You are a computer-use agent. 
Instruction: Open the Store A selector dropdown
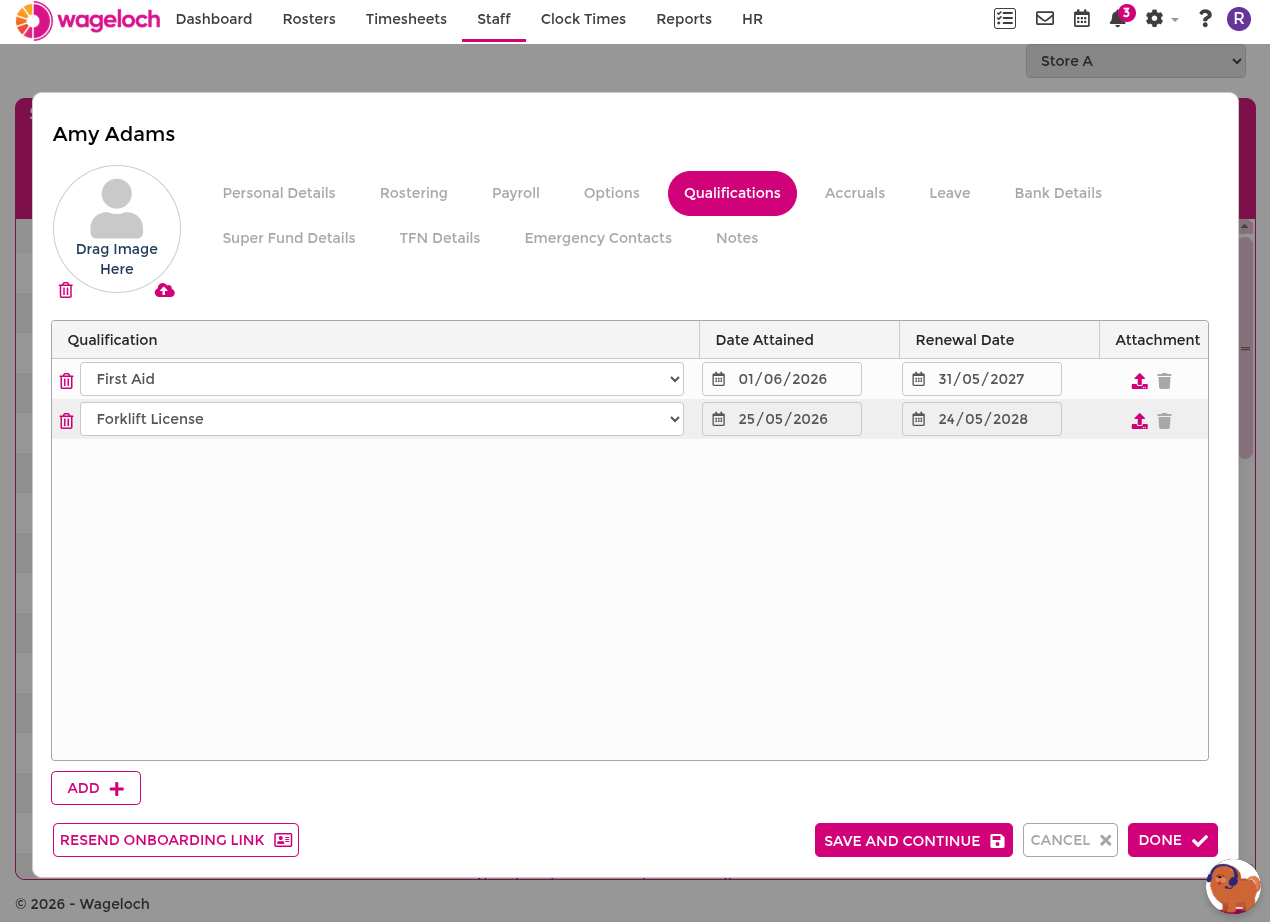coord(1135,61)
